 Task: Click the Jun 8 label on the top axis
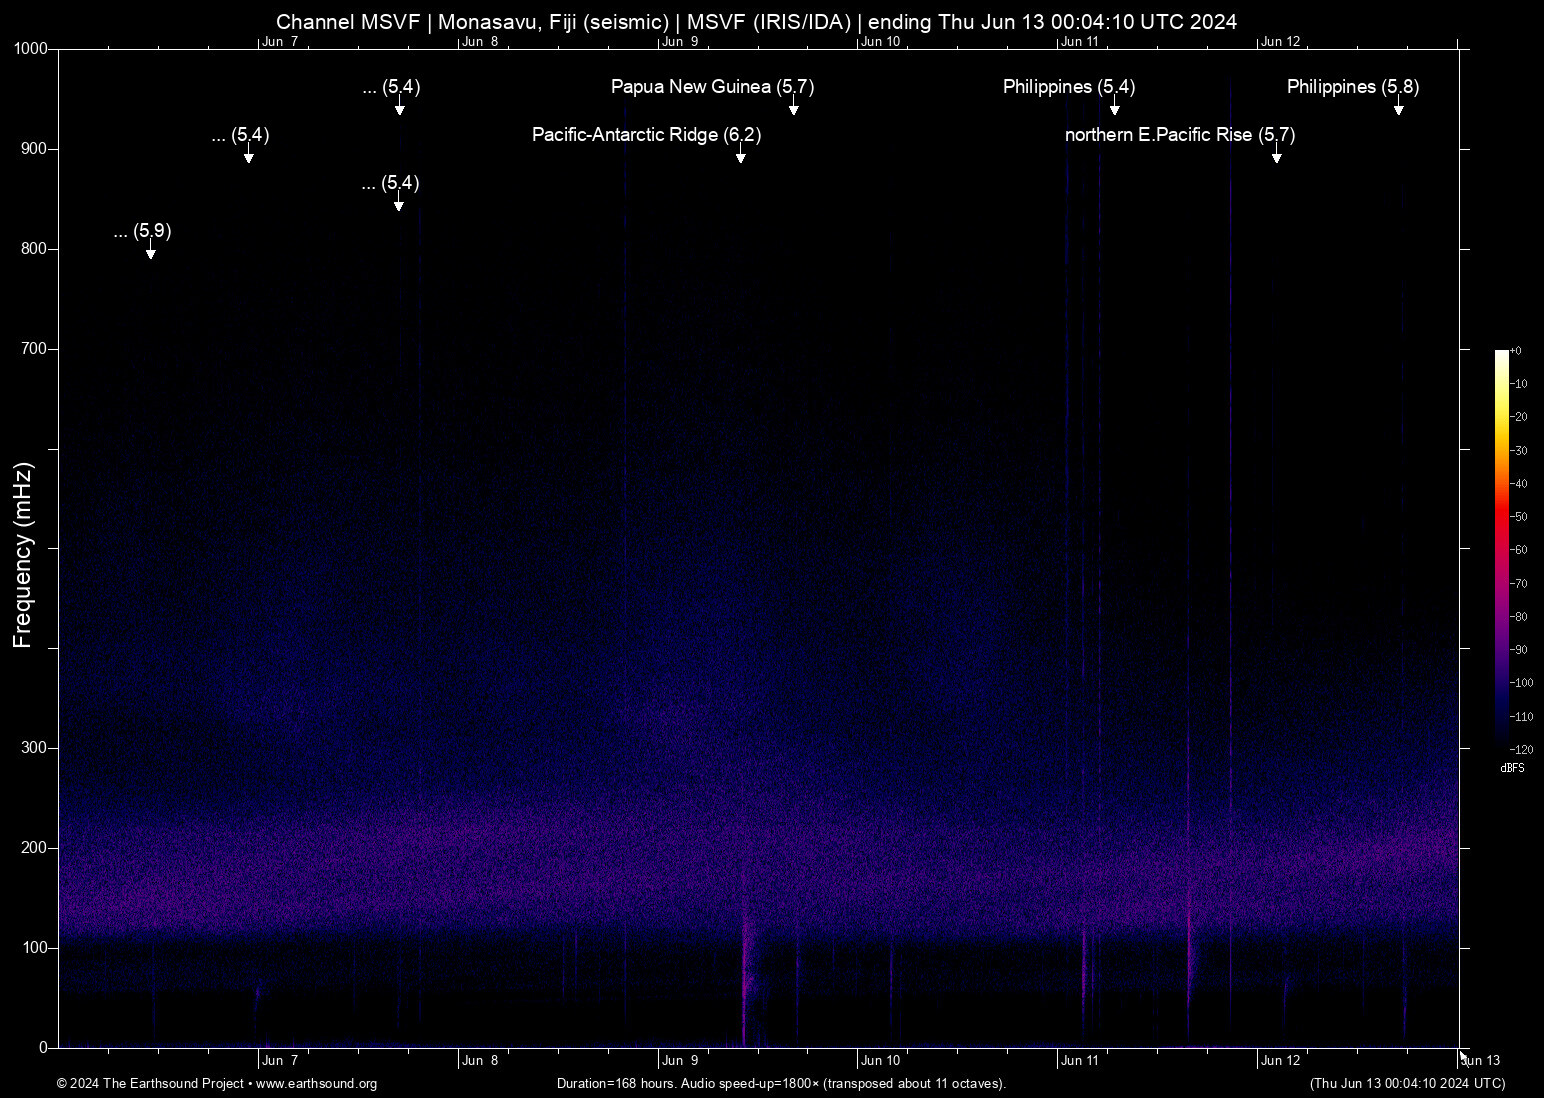pyautogui.click(x=480, y=42)
